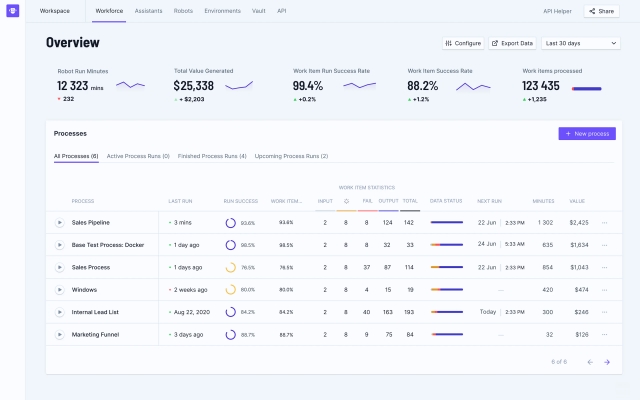Screen dimensions: 640x400
Task: Open more options for Sales Pipeline row
Action: (604, 222)
